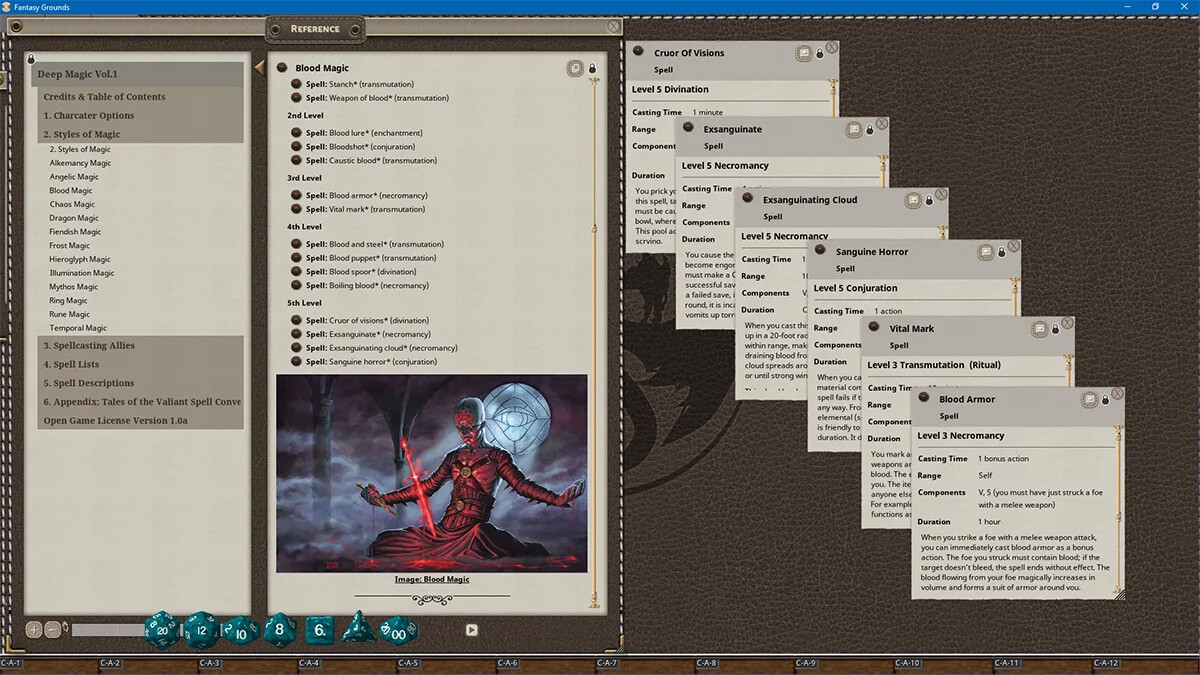
Task: Roll the d12 die
Action: (200, 630)
